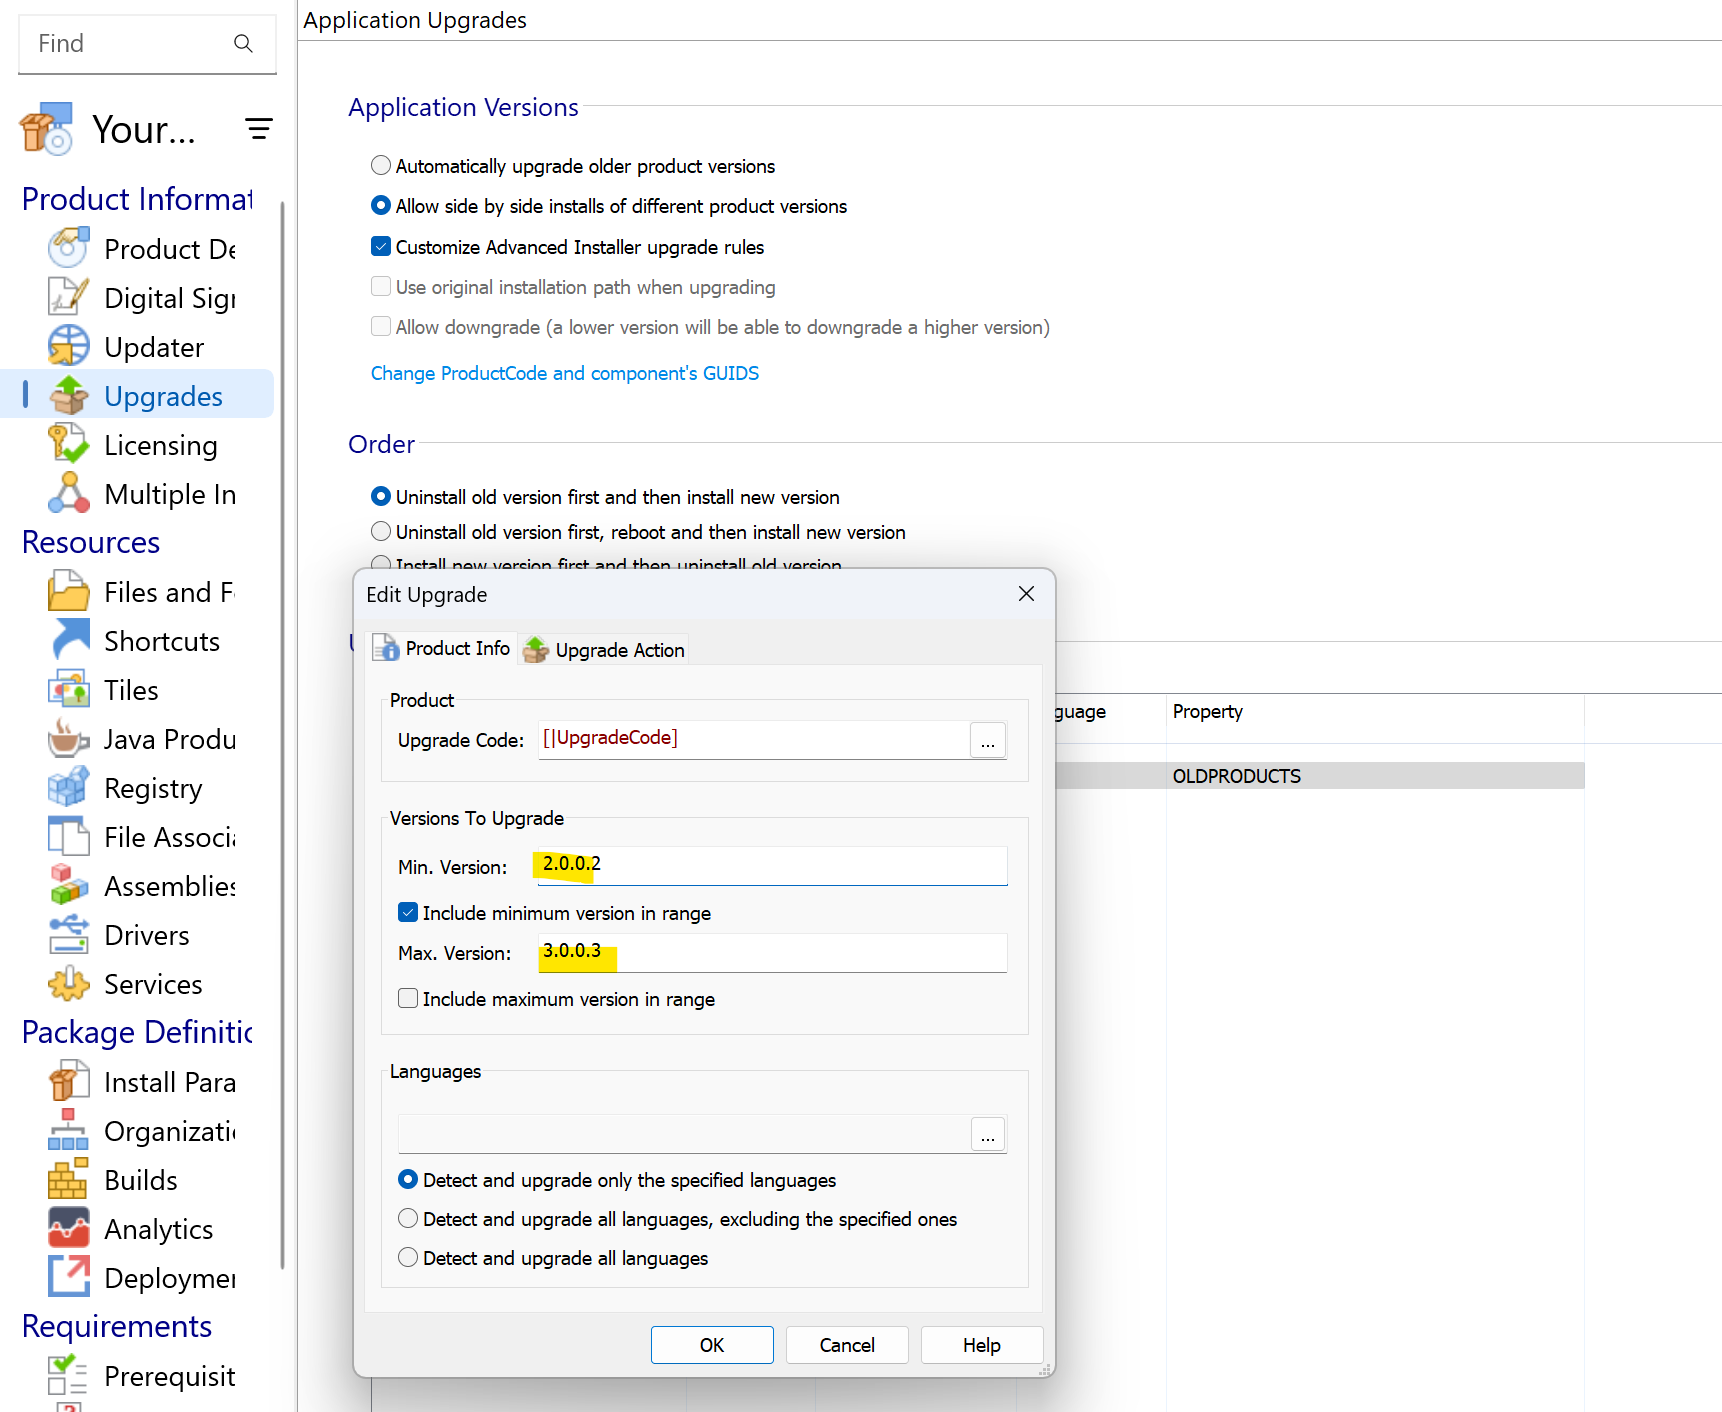Click OK in the Edit Upgrade dialog
The width and height of the screenshot is (1722, 1412).
point(711,1345)
